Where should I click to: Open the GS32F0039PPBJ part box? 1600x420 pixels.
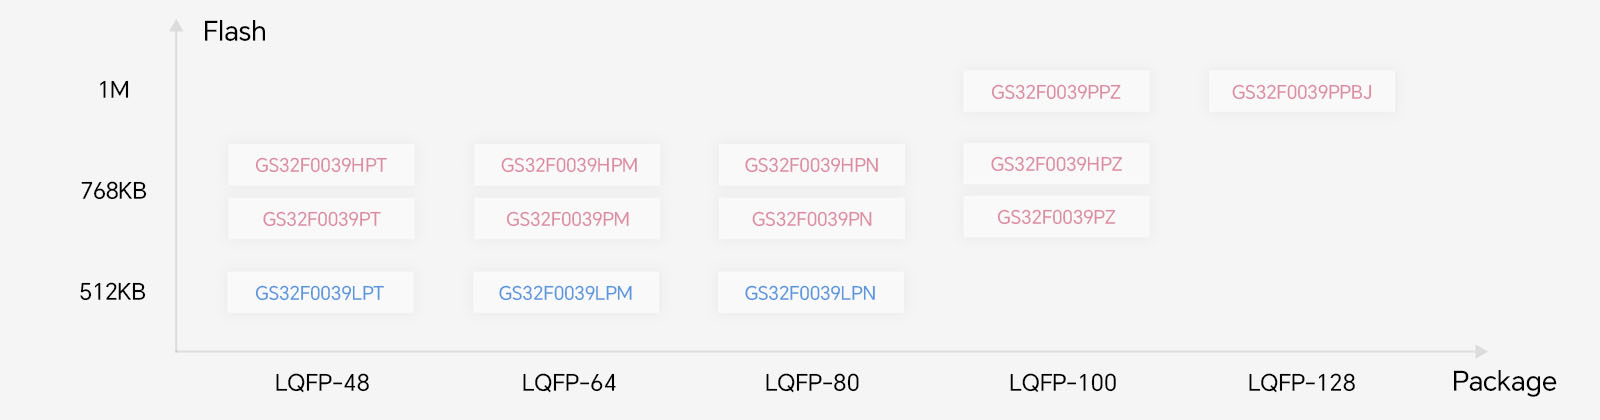(x=1302, y=92)
